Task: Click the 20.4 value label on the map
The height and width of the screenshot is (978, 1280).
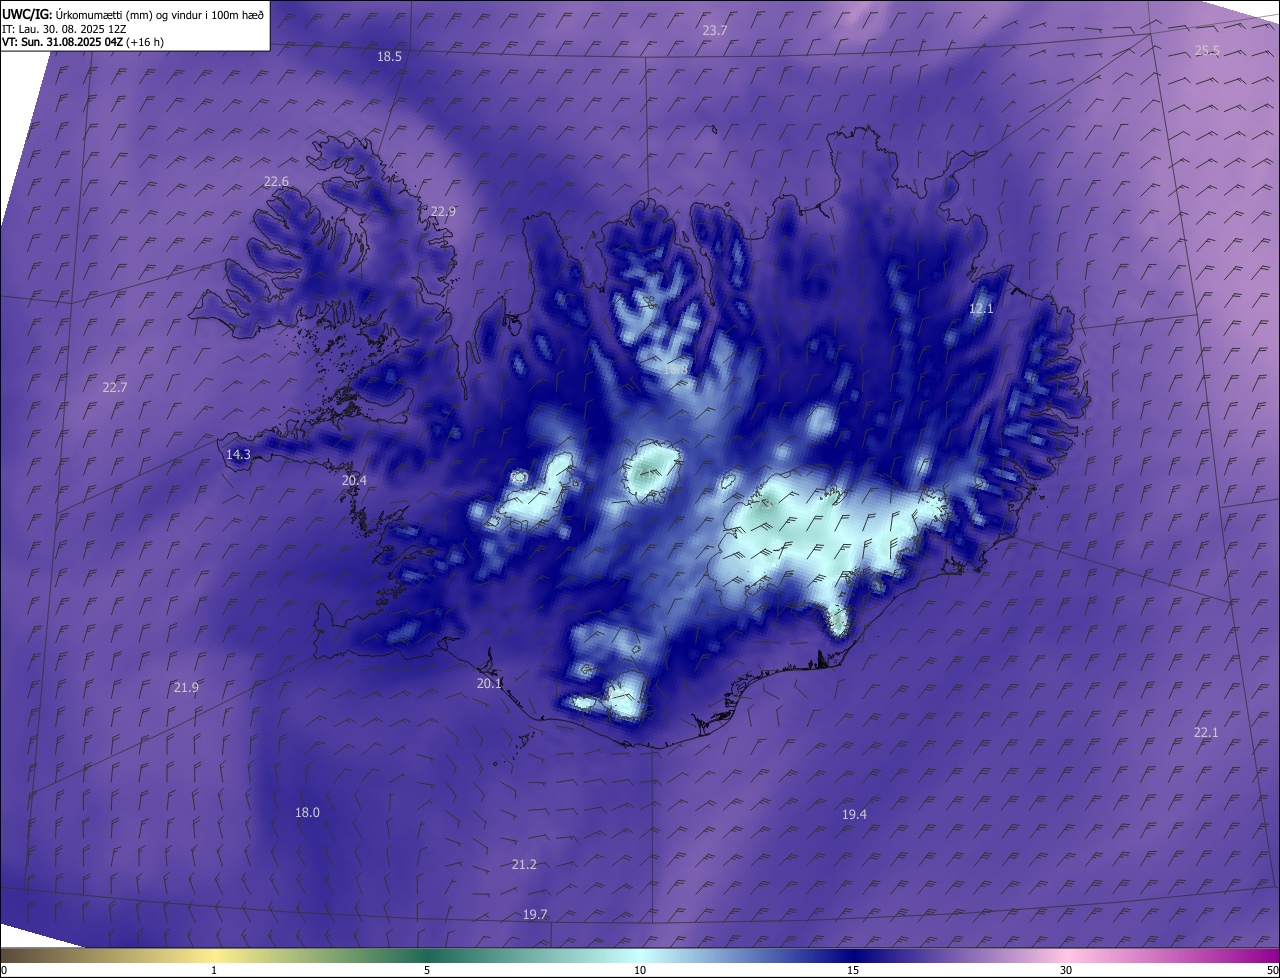Action: coord(354,481)
